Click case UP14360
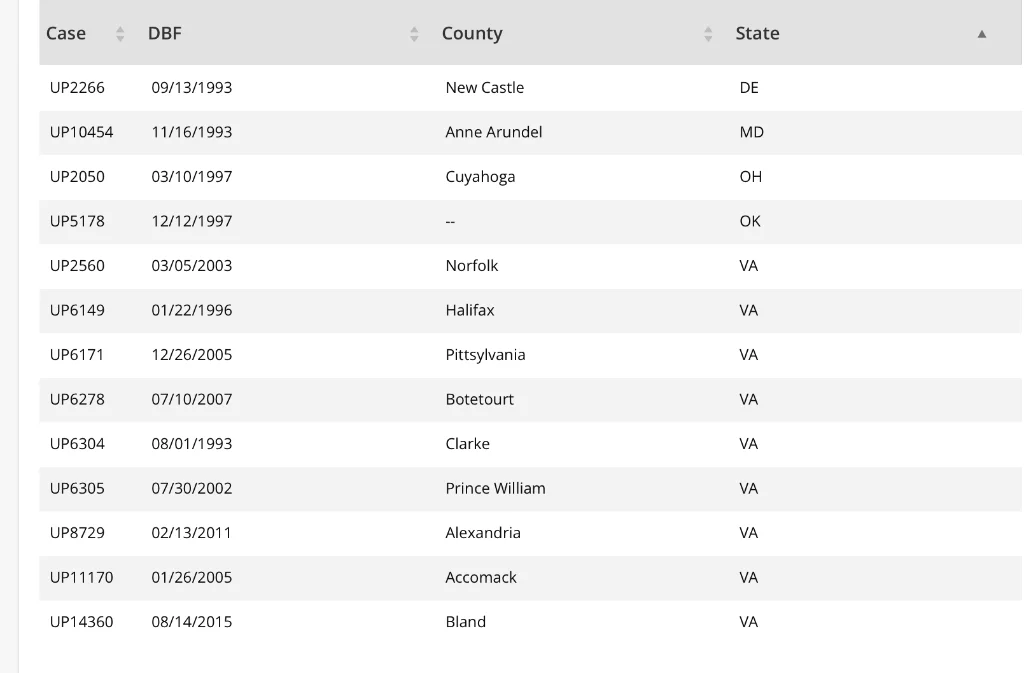The width and height of the screenshot is (1024, 673). click(82, 622)
